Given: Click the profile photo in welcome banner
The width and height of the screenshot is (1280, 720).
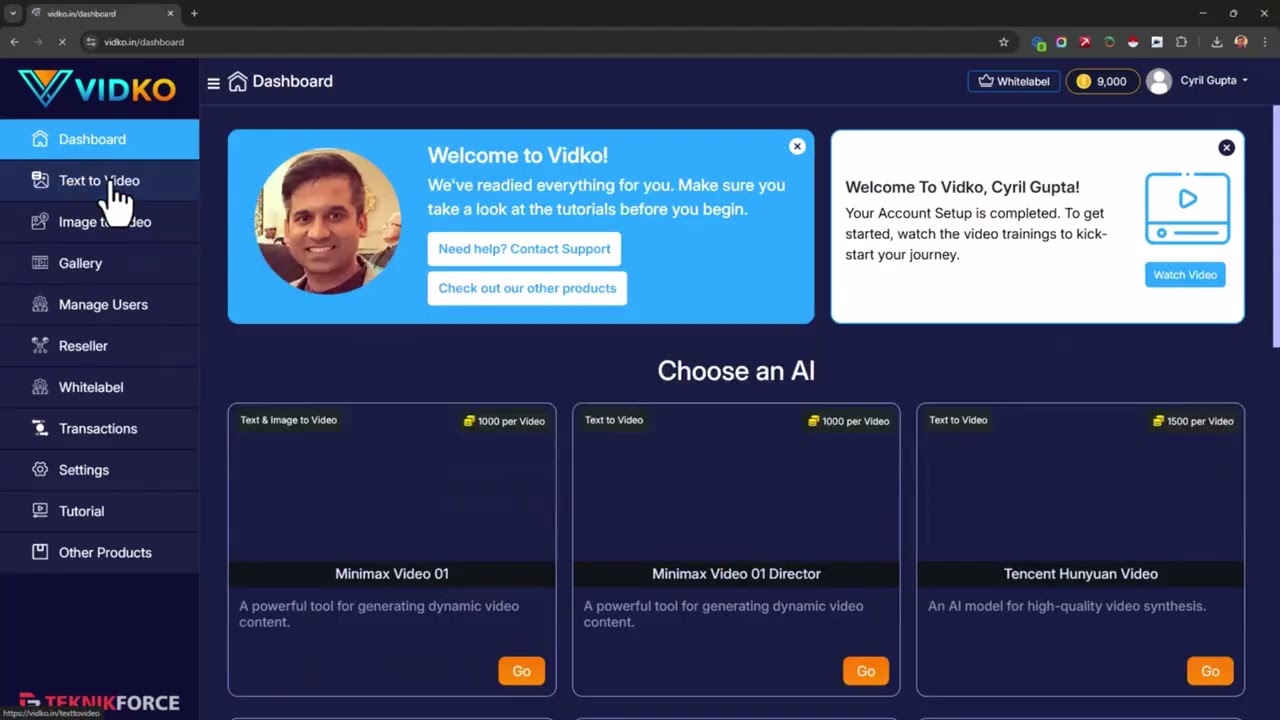Looking at the screenshot, I should pyautogui.click(x=328, y=221).
